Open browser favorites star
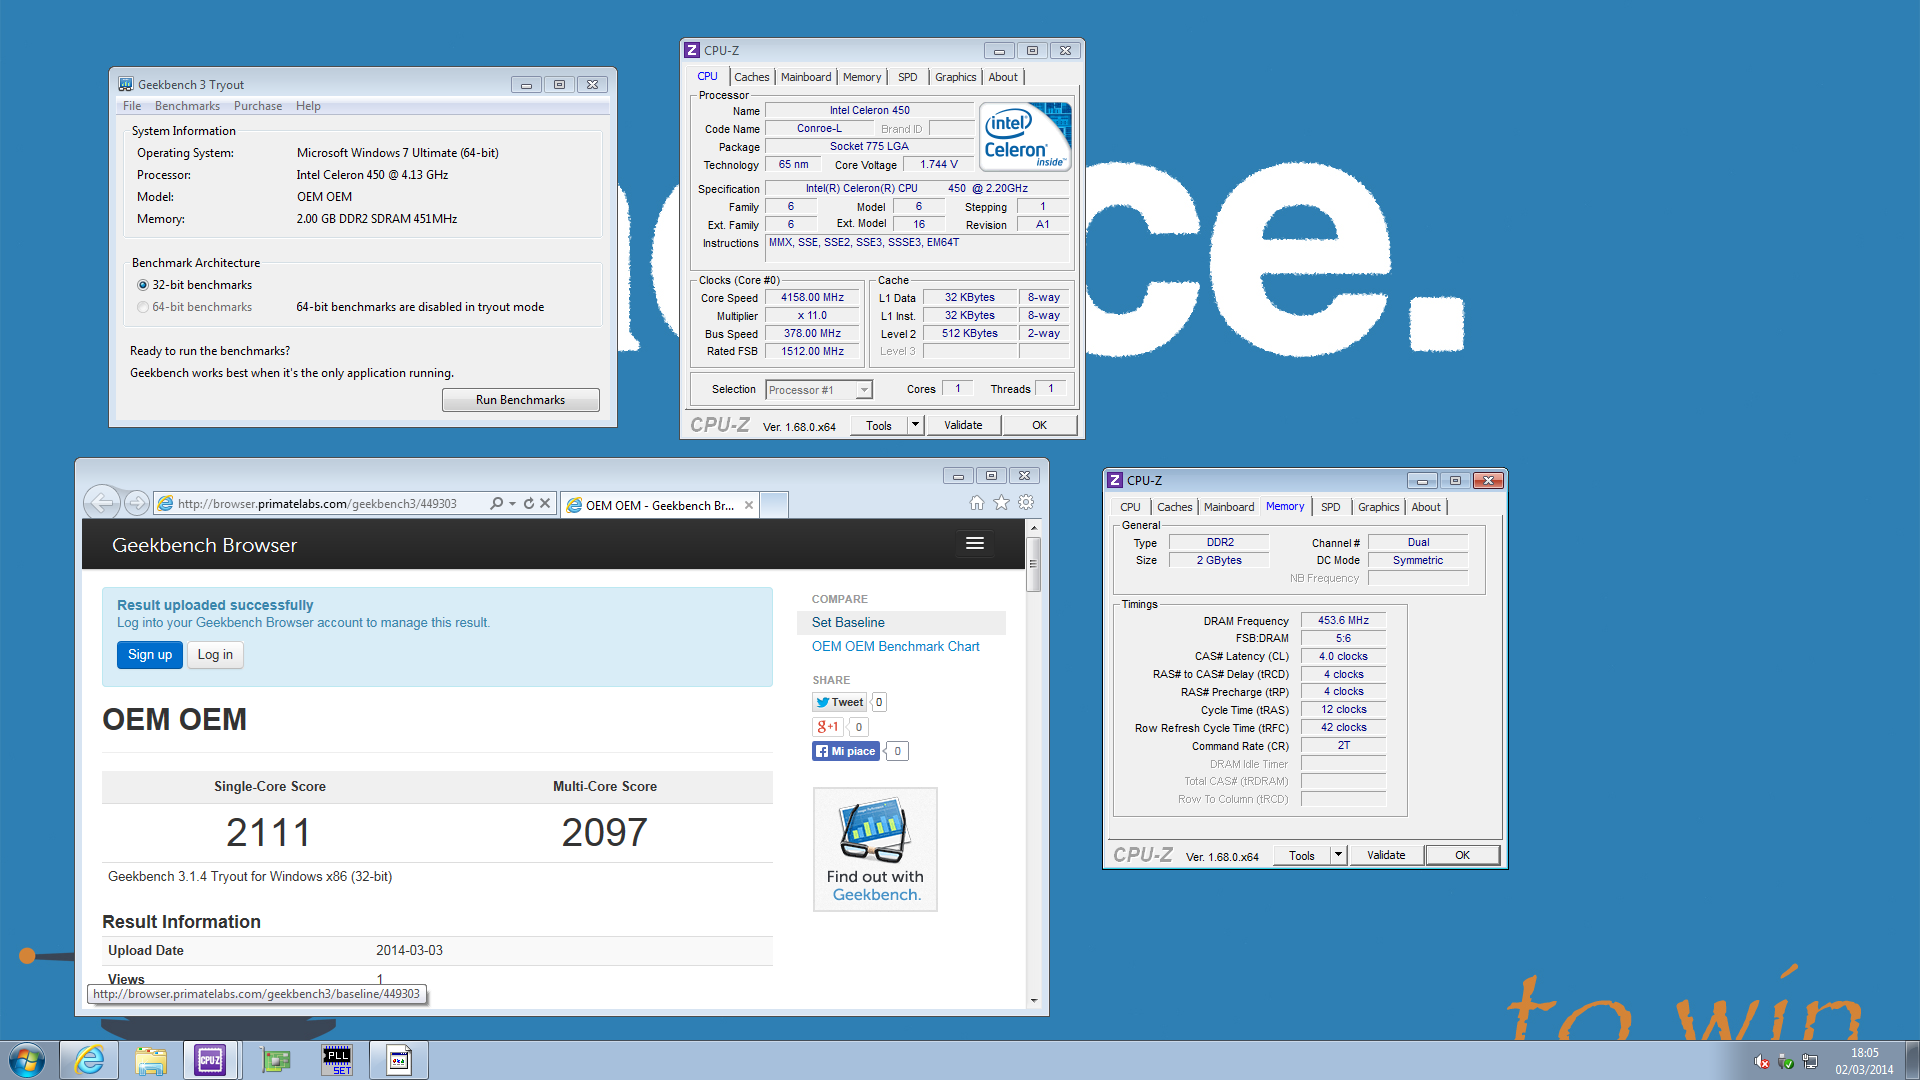This screenshot has width=1920, height=1080. (x=1001, y=502)
